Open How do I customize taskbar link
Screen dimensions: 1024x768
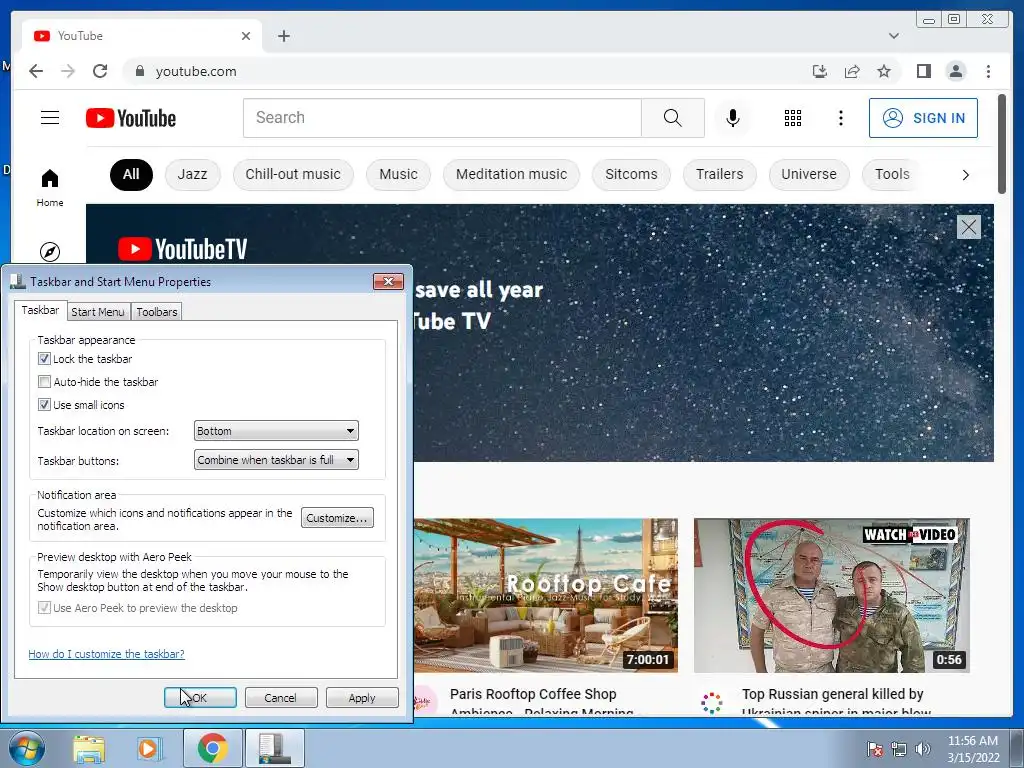(106, 654)
